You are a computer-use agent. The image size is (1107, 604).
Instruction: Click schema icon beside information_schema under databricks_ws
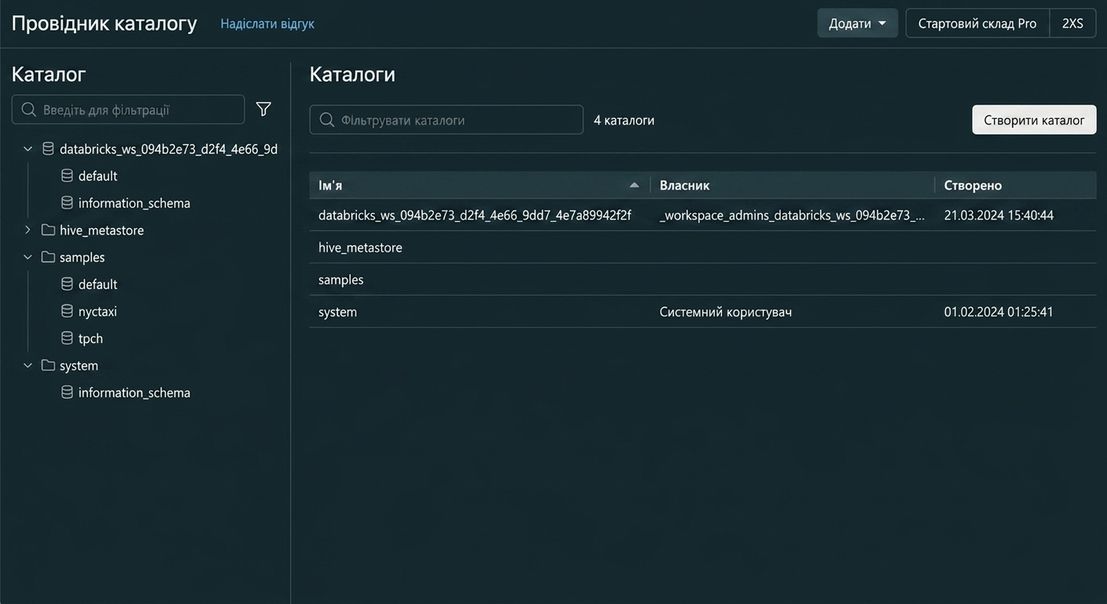click(x=67, y=203)
